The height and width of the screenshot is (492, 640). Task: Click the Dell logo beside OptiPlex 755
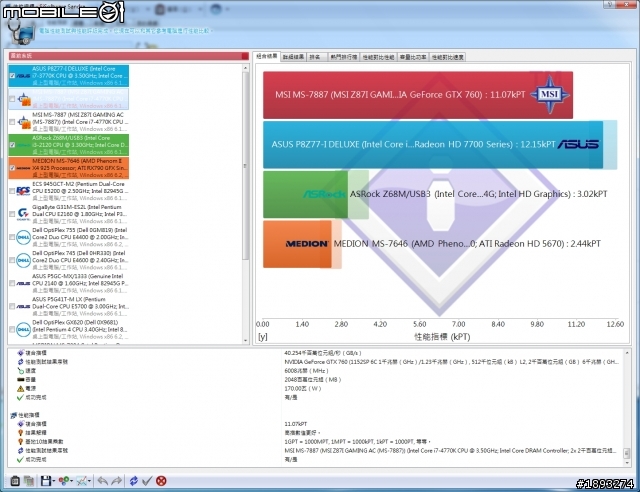click(23, 237)
